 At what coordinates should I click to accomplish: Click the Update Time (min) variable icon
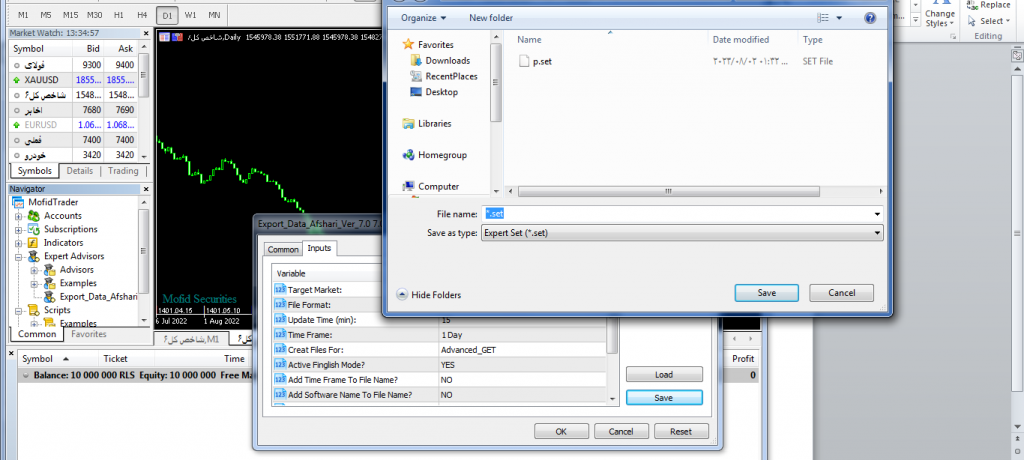[280, 320]
